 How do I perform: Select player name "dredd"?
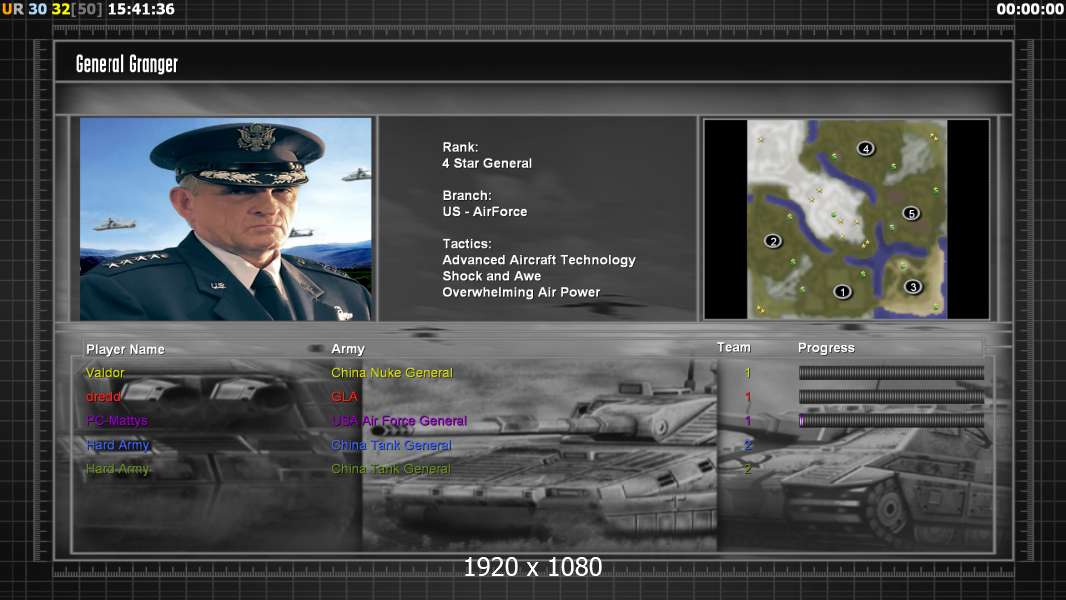103,396
